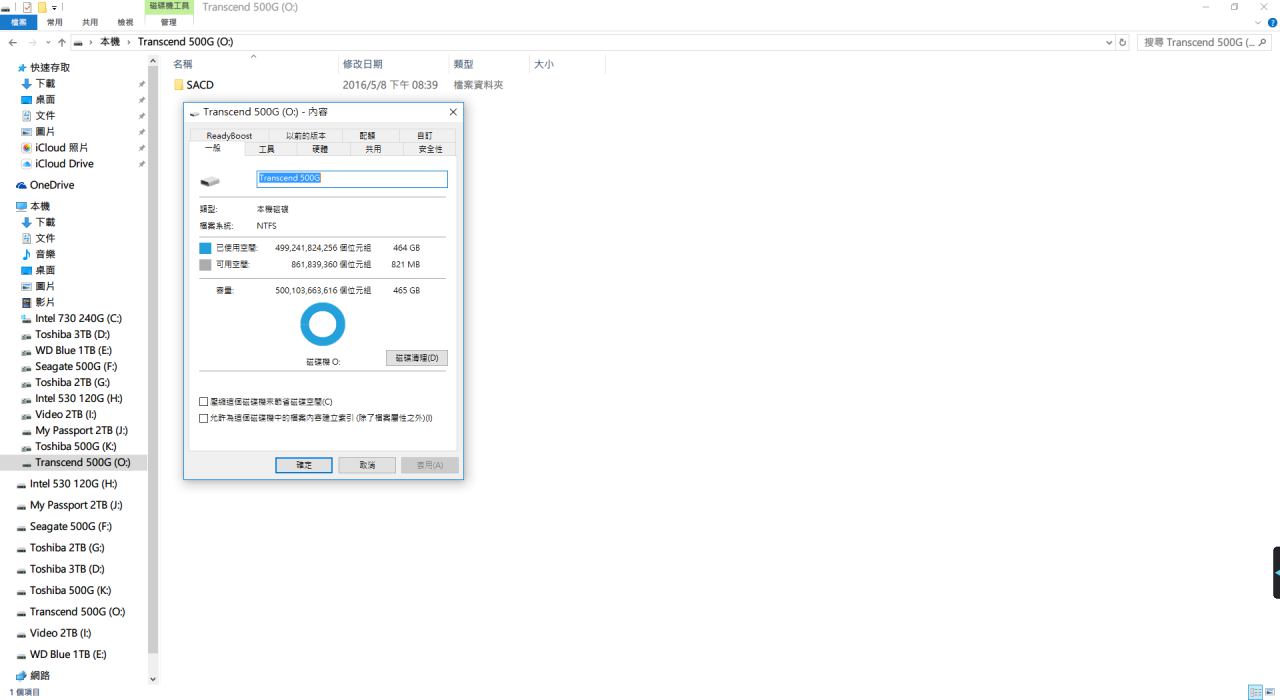Go up one folder level with Up arrow

tap(61, 42)
